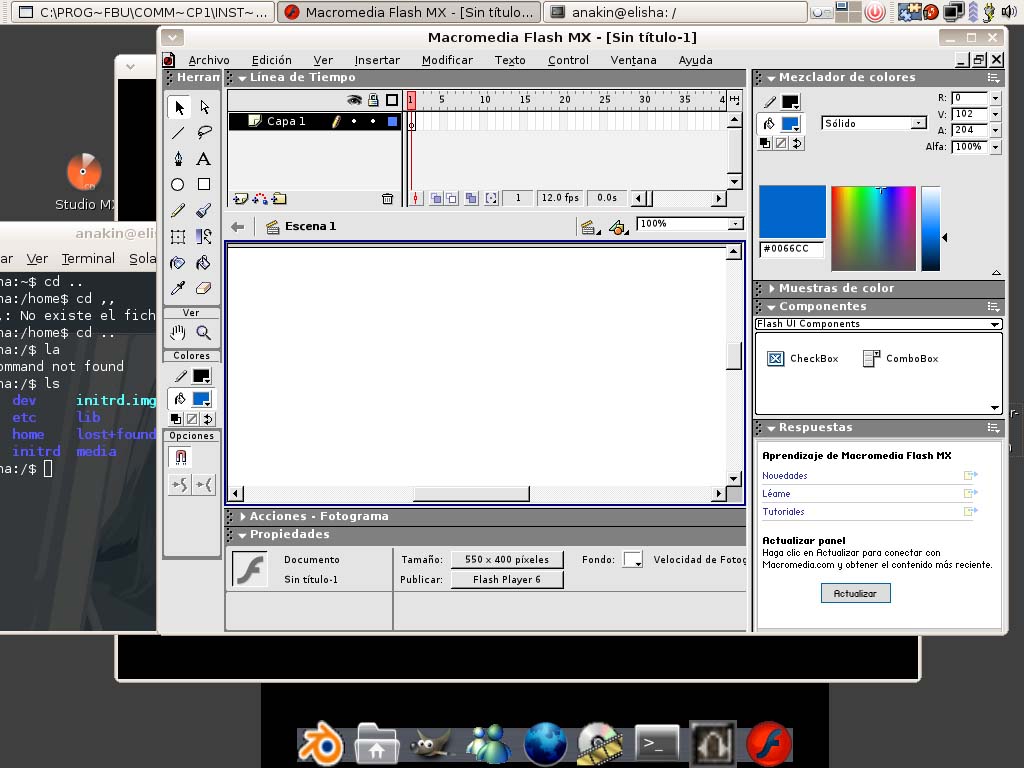Select the Text tool

[x=204, y=159]
